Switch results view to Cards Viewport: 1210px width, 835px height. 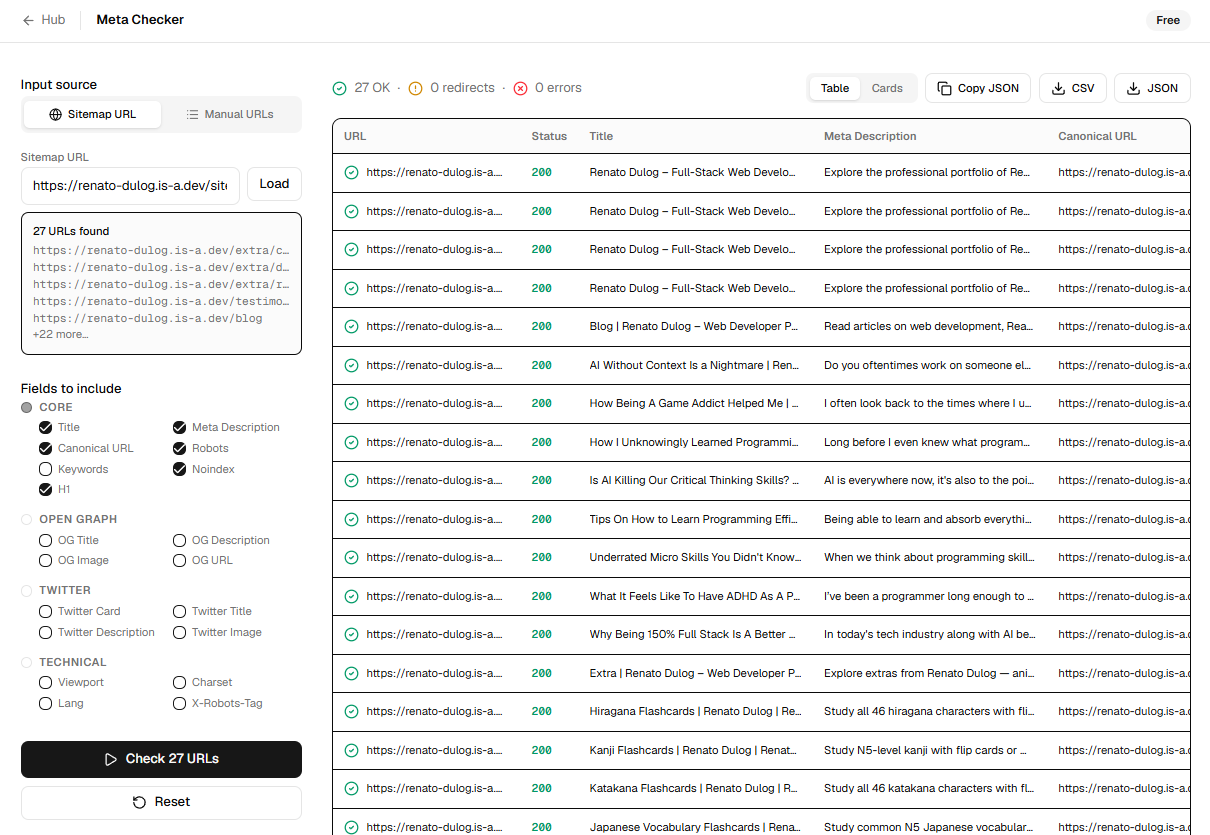coord(887,88)
